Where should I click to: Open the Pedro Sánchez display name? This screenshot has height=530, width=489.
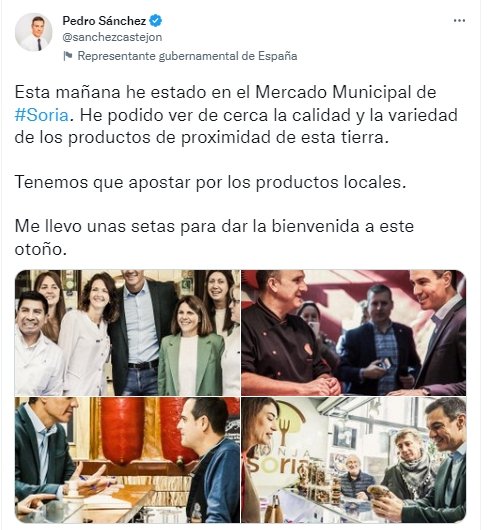pos(104,21)
